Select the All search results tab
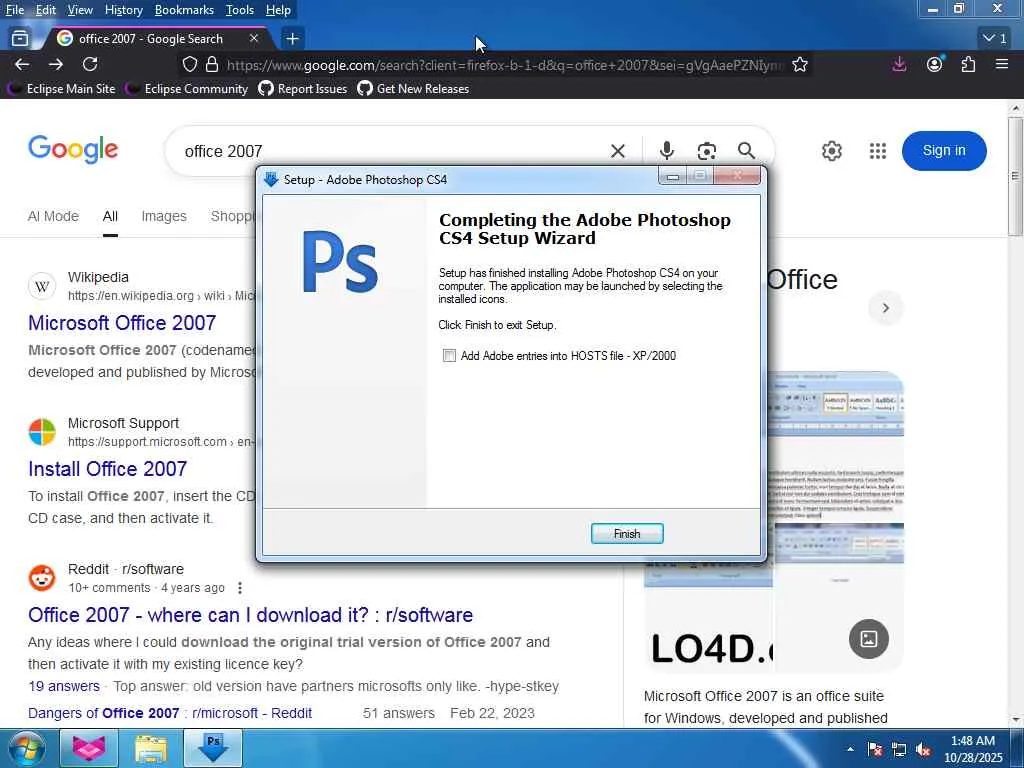1024x768 pixels. [110, 216]
